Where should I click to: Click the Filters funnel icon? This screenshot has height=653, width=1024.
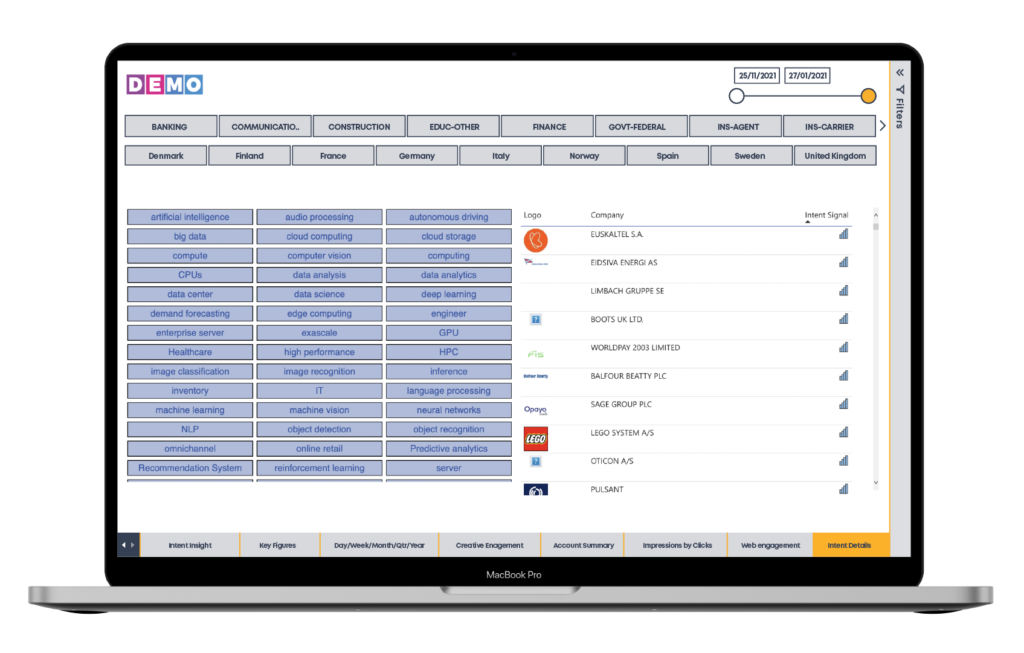click(x=900, y=89)
